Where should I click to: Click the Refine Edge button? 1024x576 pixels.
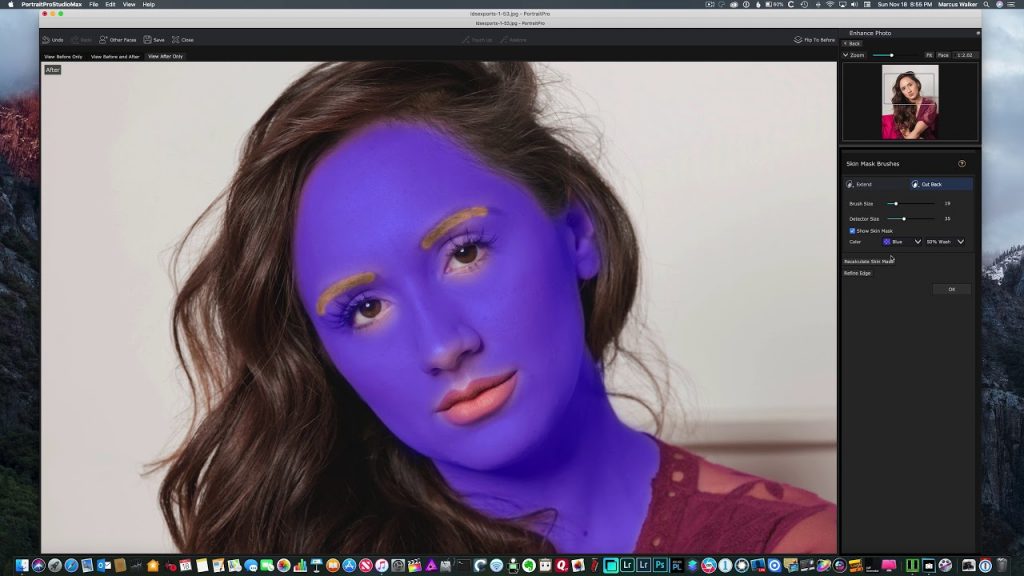[857, 273]
